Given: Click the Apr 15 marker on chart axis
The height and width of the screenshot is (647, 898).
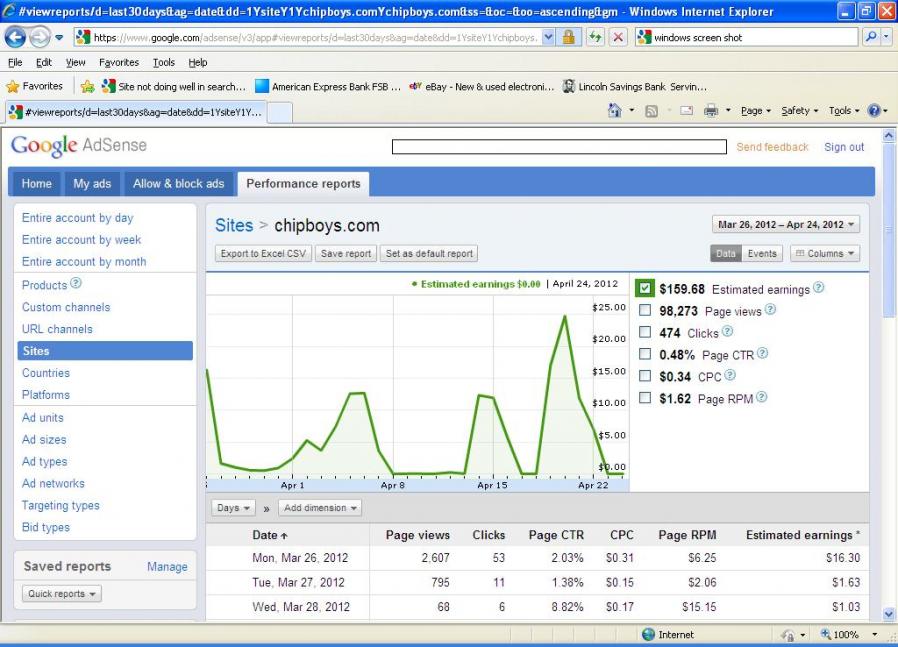Looking at the screenshot, I should coord(492,485).
